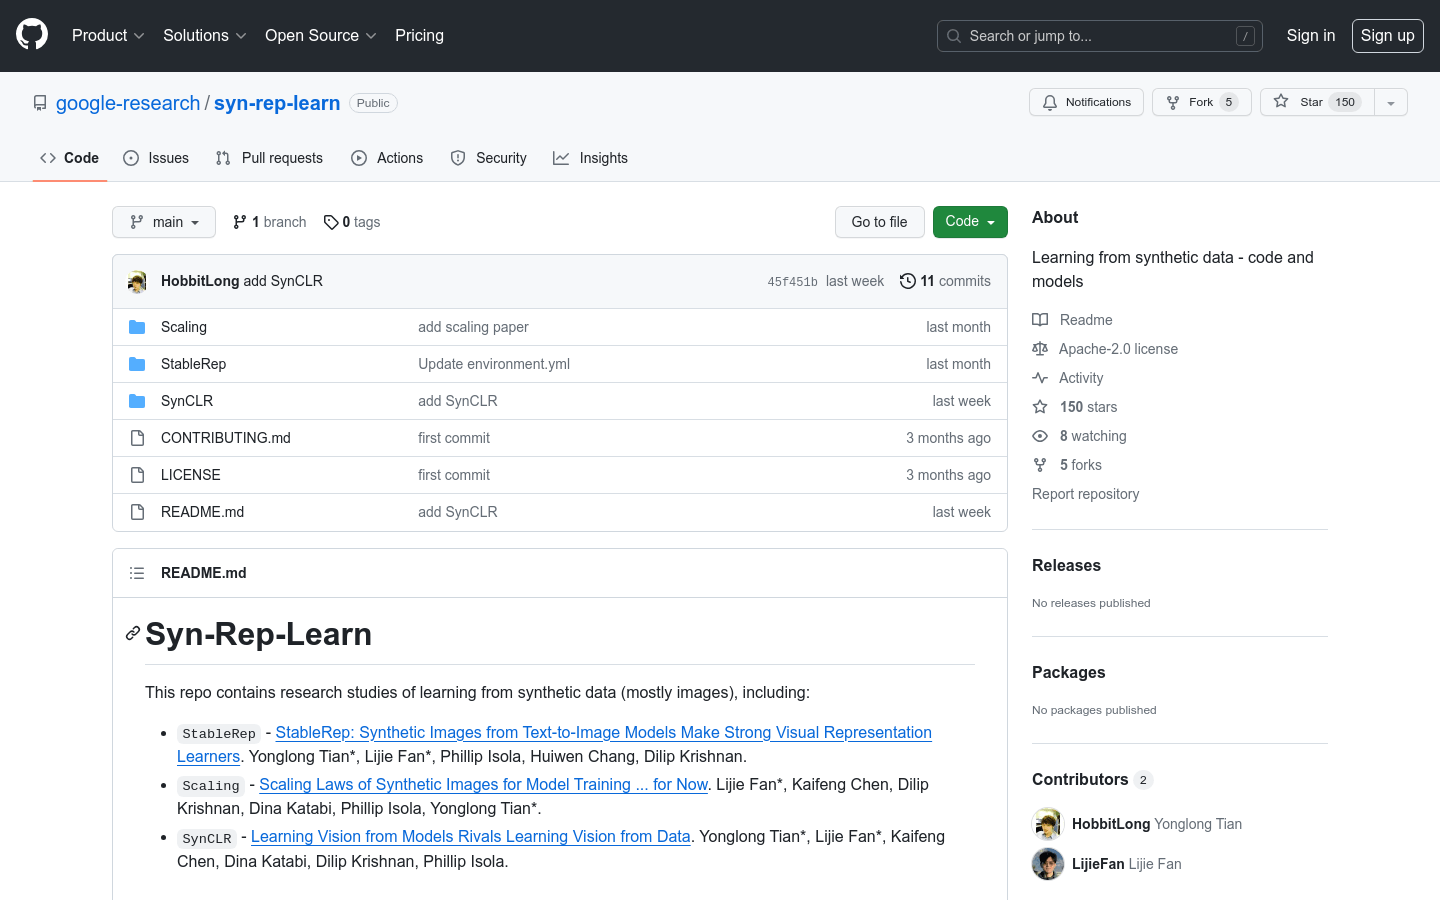
Task: Click the 0 tags link
Action: click(352, 222)
